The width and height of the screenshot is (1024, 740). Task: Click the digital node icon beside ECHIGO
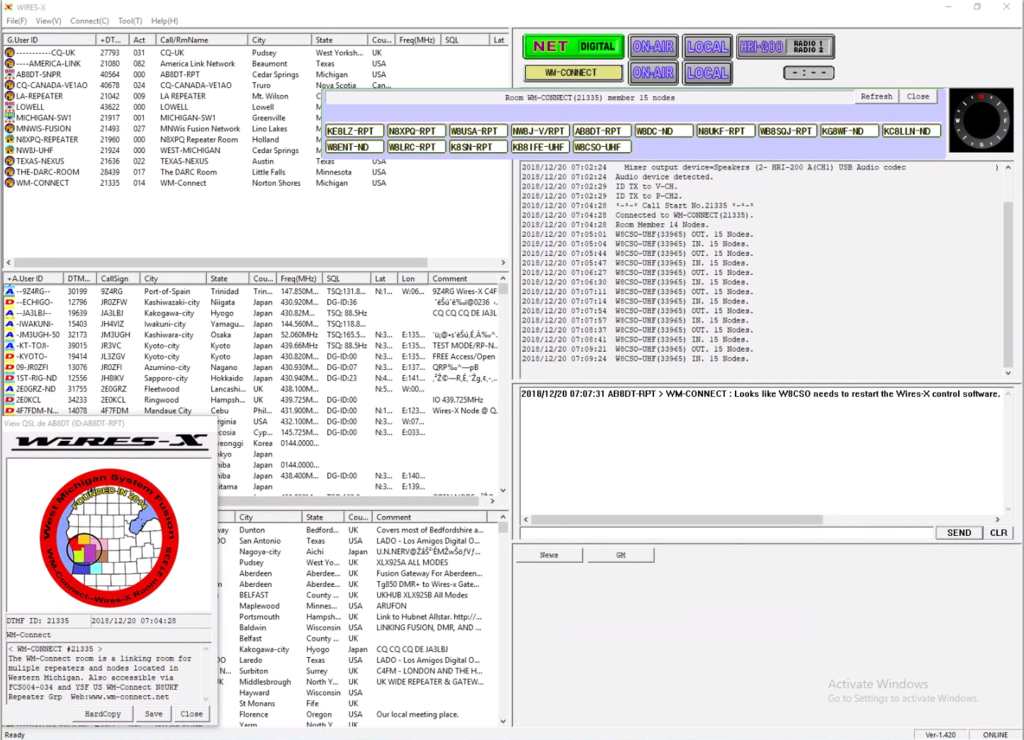click(x=10, y=302)
